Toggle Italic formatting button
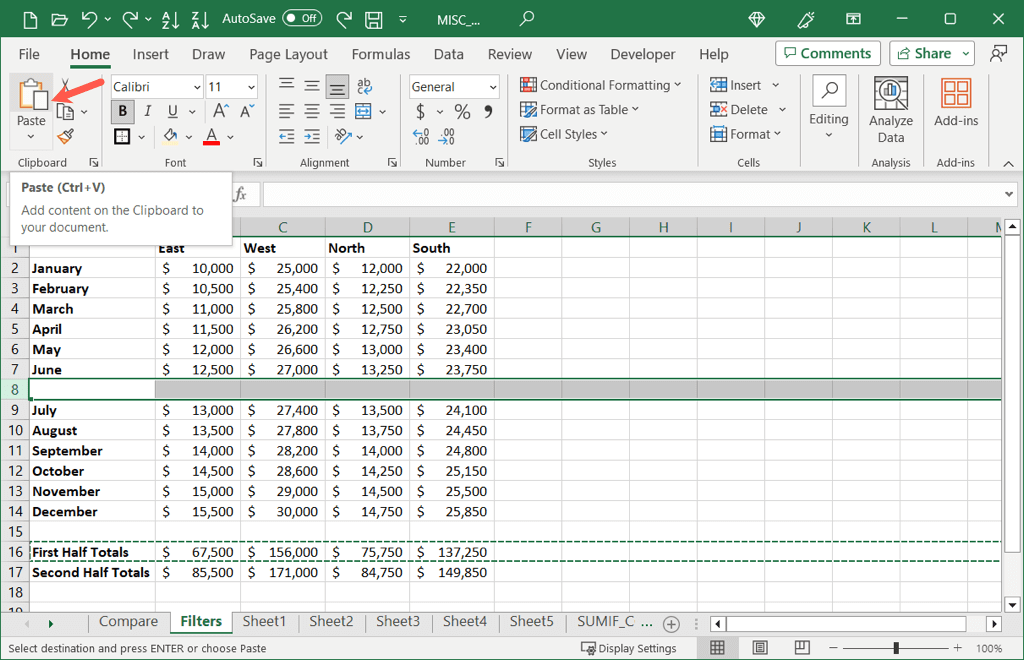Screen dimensions: 1024x660 (x=148, y=111)
